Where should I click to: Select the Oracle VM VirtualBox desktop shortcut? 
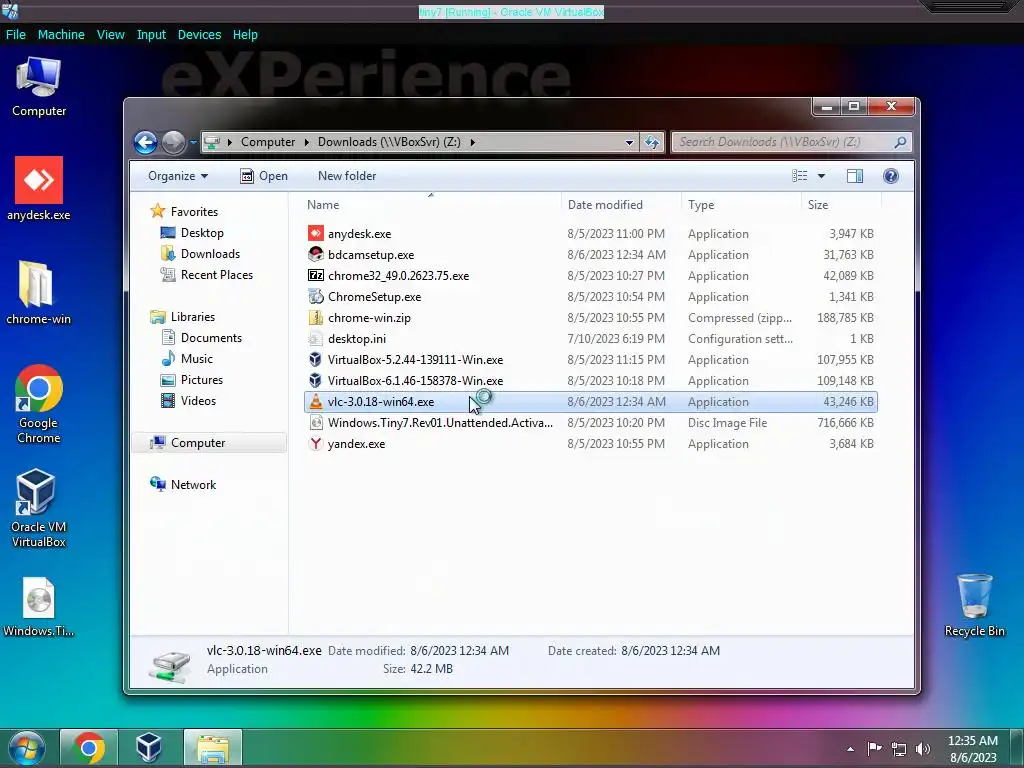click(39, 508)
